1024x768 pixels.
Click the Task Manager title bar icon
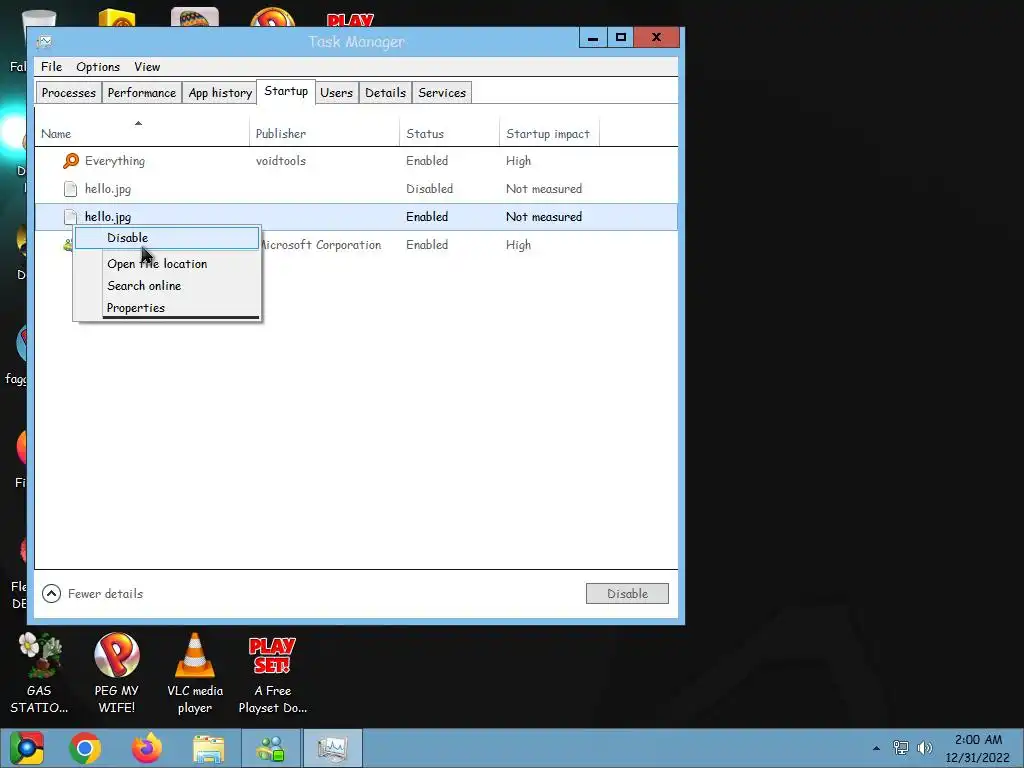coord(44,42)
